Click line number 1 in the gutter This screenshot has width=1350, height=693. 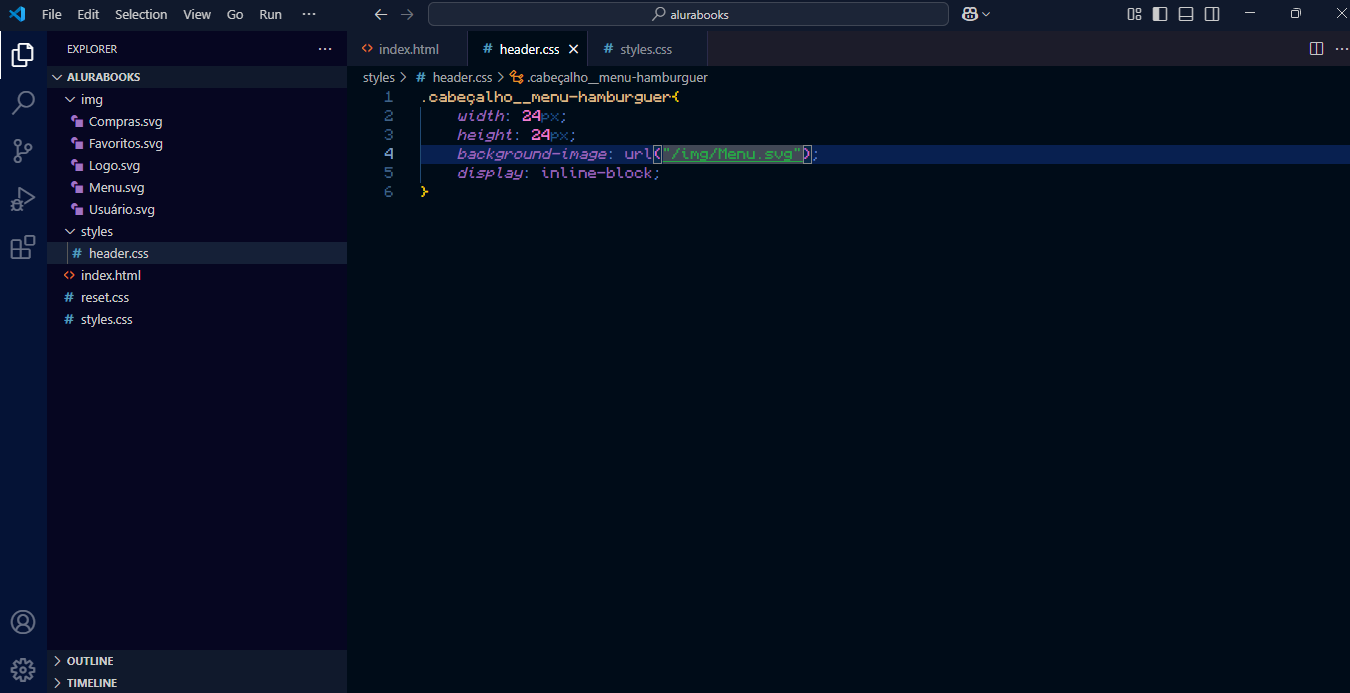pos(388,97)
